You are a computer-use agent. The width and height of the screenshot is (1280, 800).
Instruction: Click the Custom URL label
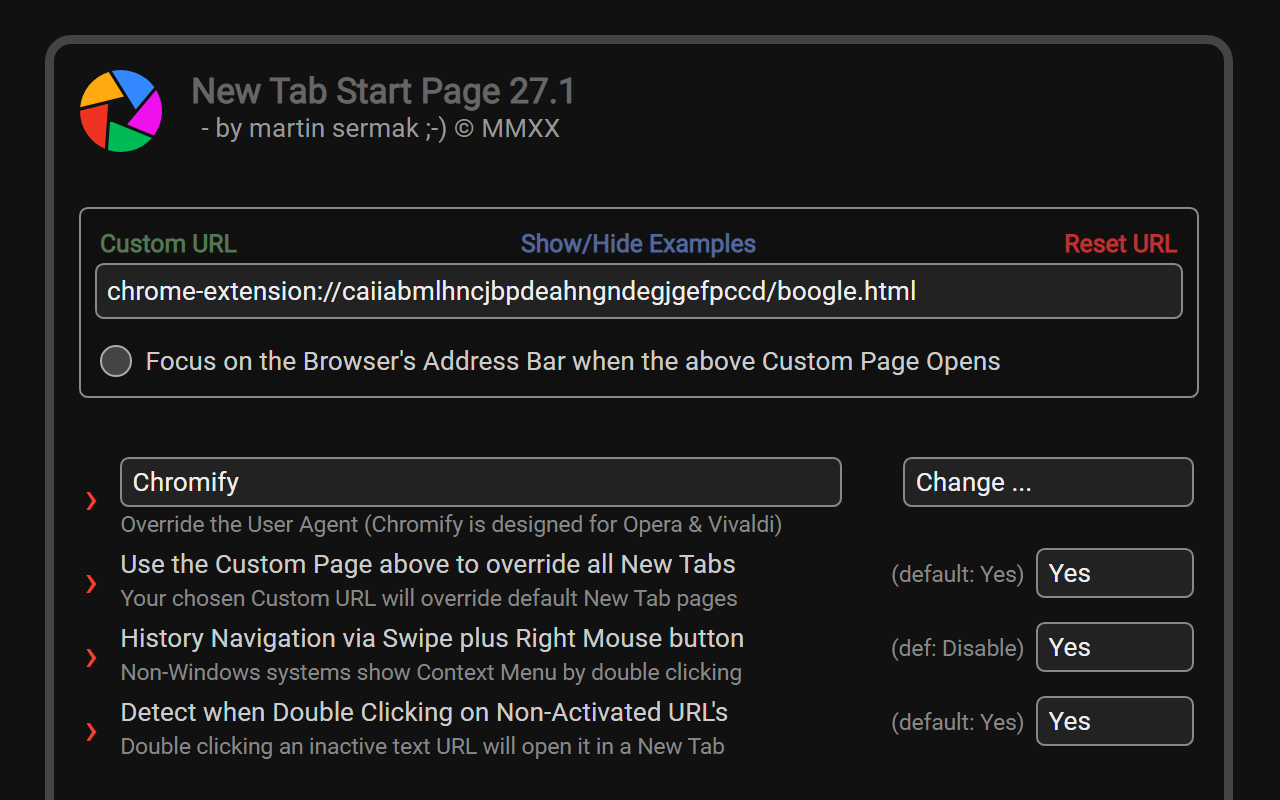(x=169, y=244)
